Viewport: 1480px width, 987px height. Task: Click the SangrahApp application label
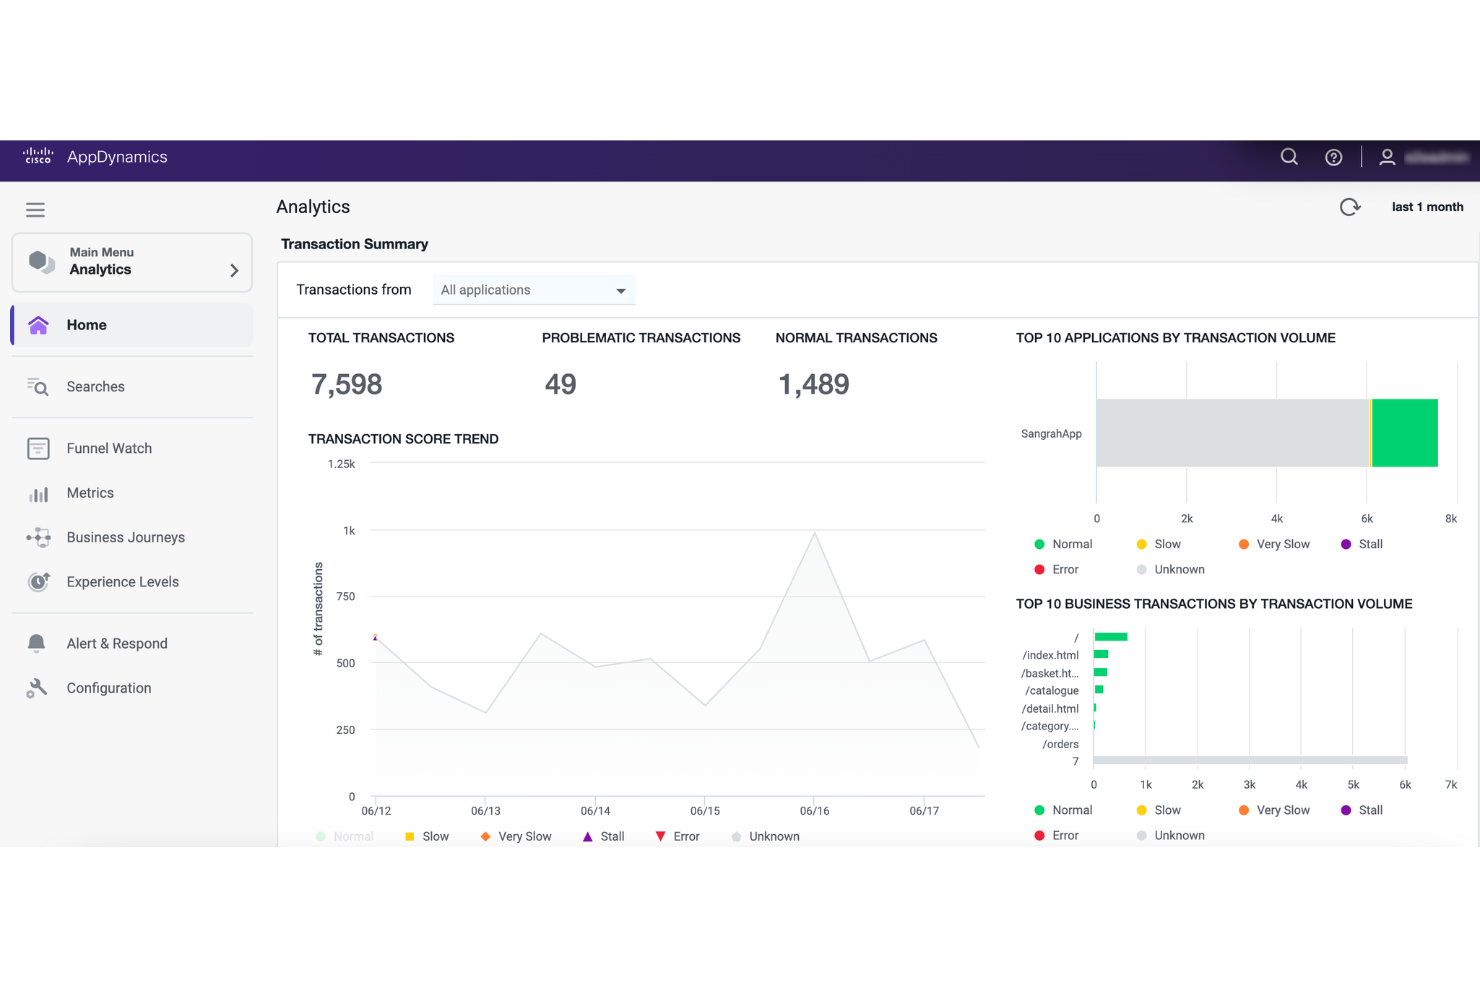[x=1051, y=434]
